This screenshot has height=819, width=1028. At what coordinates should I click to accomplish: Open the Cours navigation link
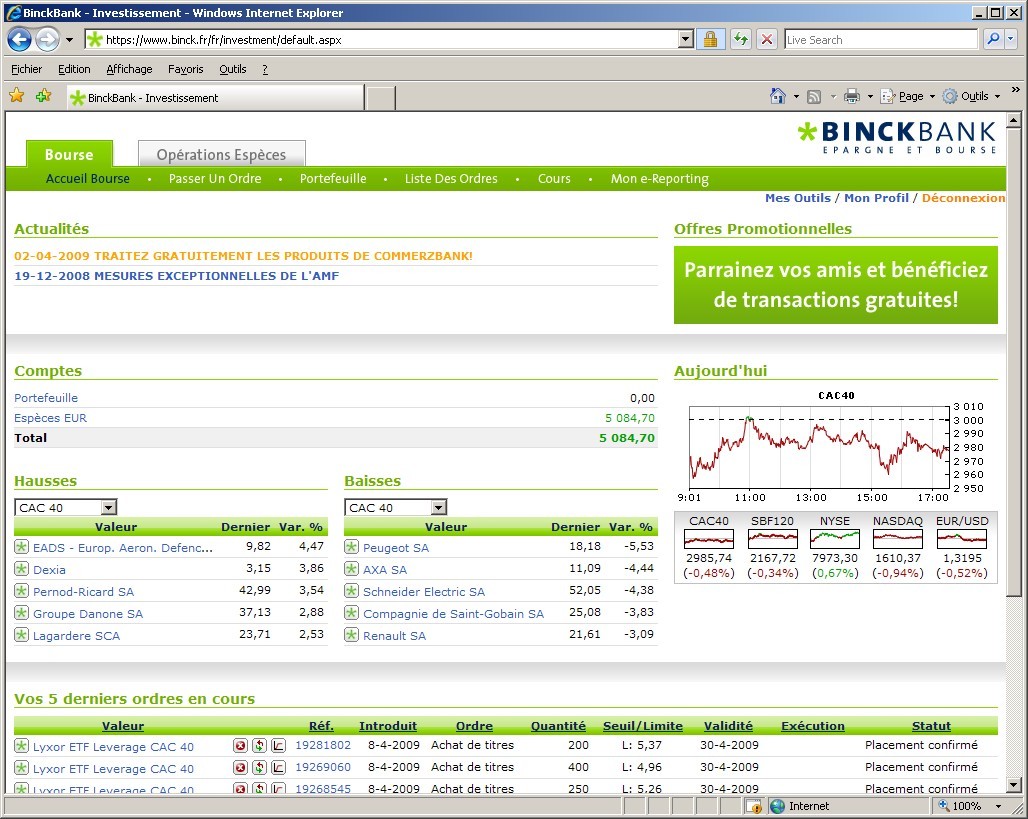point(554,178)
